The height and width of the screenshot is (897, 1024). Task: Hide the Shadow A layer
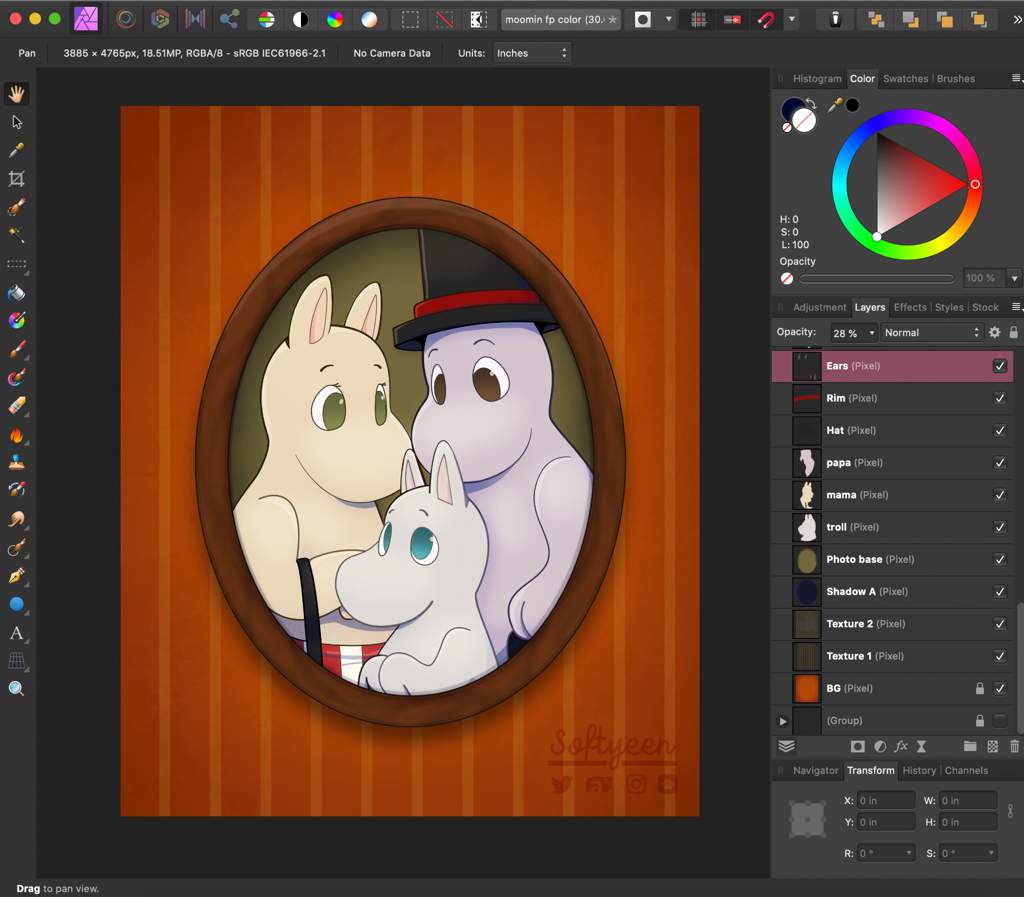(1000, 591)
